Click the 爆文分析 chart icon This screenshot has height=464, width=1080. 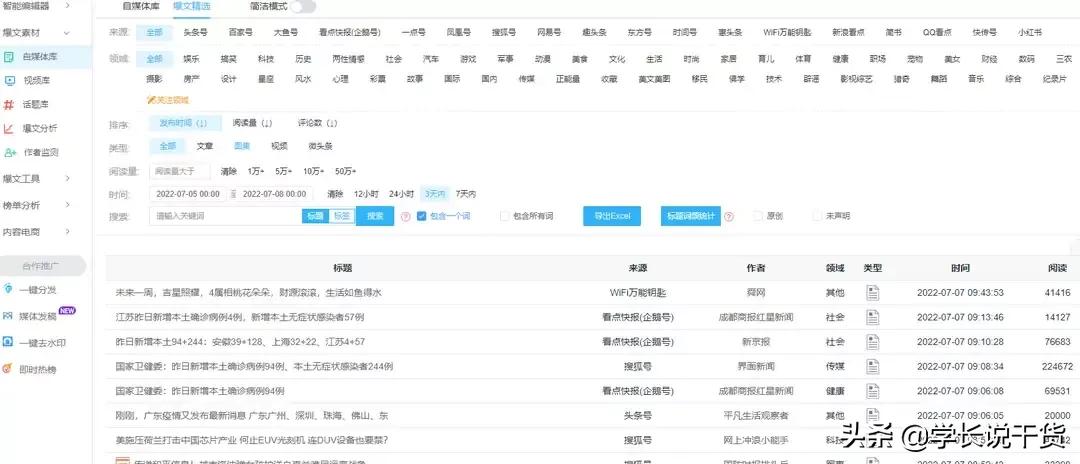pos(9,128)
